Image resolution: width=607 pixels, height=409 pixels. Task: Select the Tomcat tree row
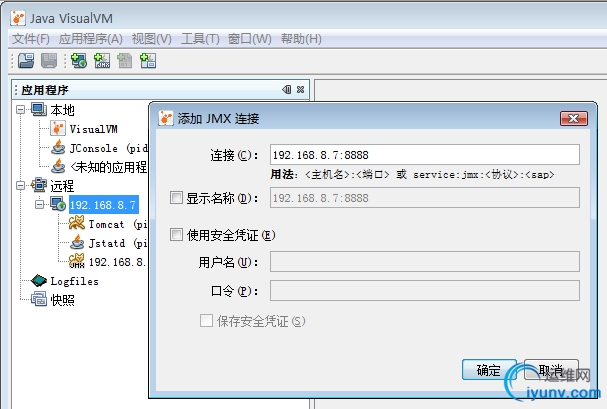tap(118, 224)
